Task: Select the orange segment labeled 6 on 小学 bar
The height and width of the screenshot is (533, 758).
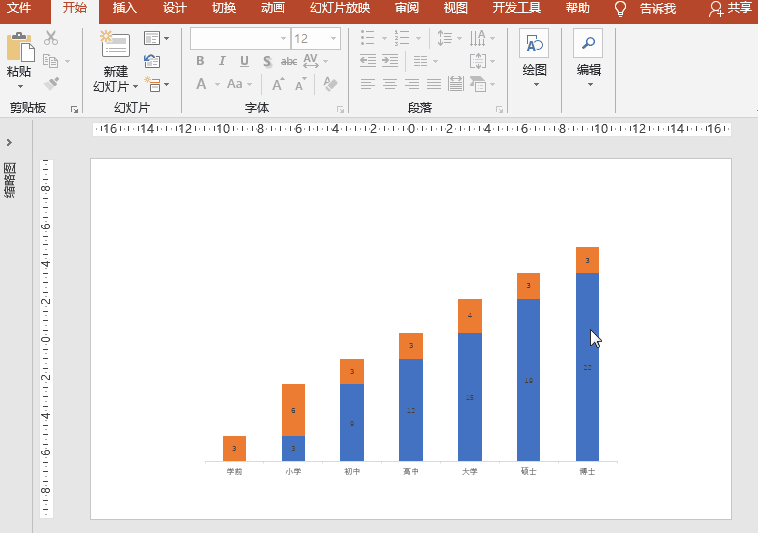Action: [293, 410]
